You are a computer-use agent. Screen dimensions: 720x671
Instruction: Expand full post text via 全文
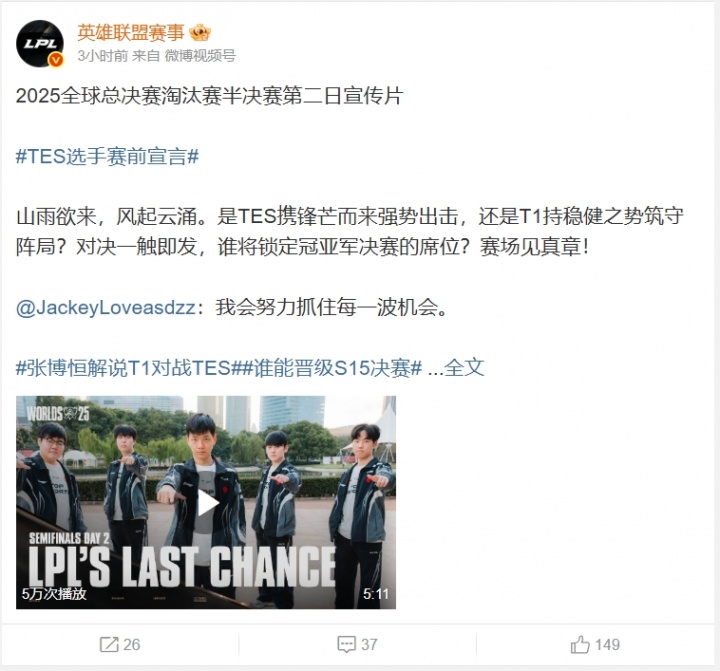(464, 368)
